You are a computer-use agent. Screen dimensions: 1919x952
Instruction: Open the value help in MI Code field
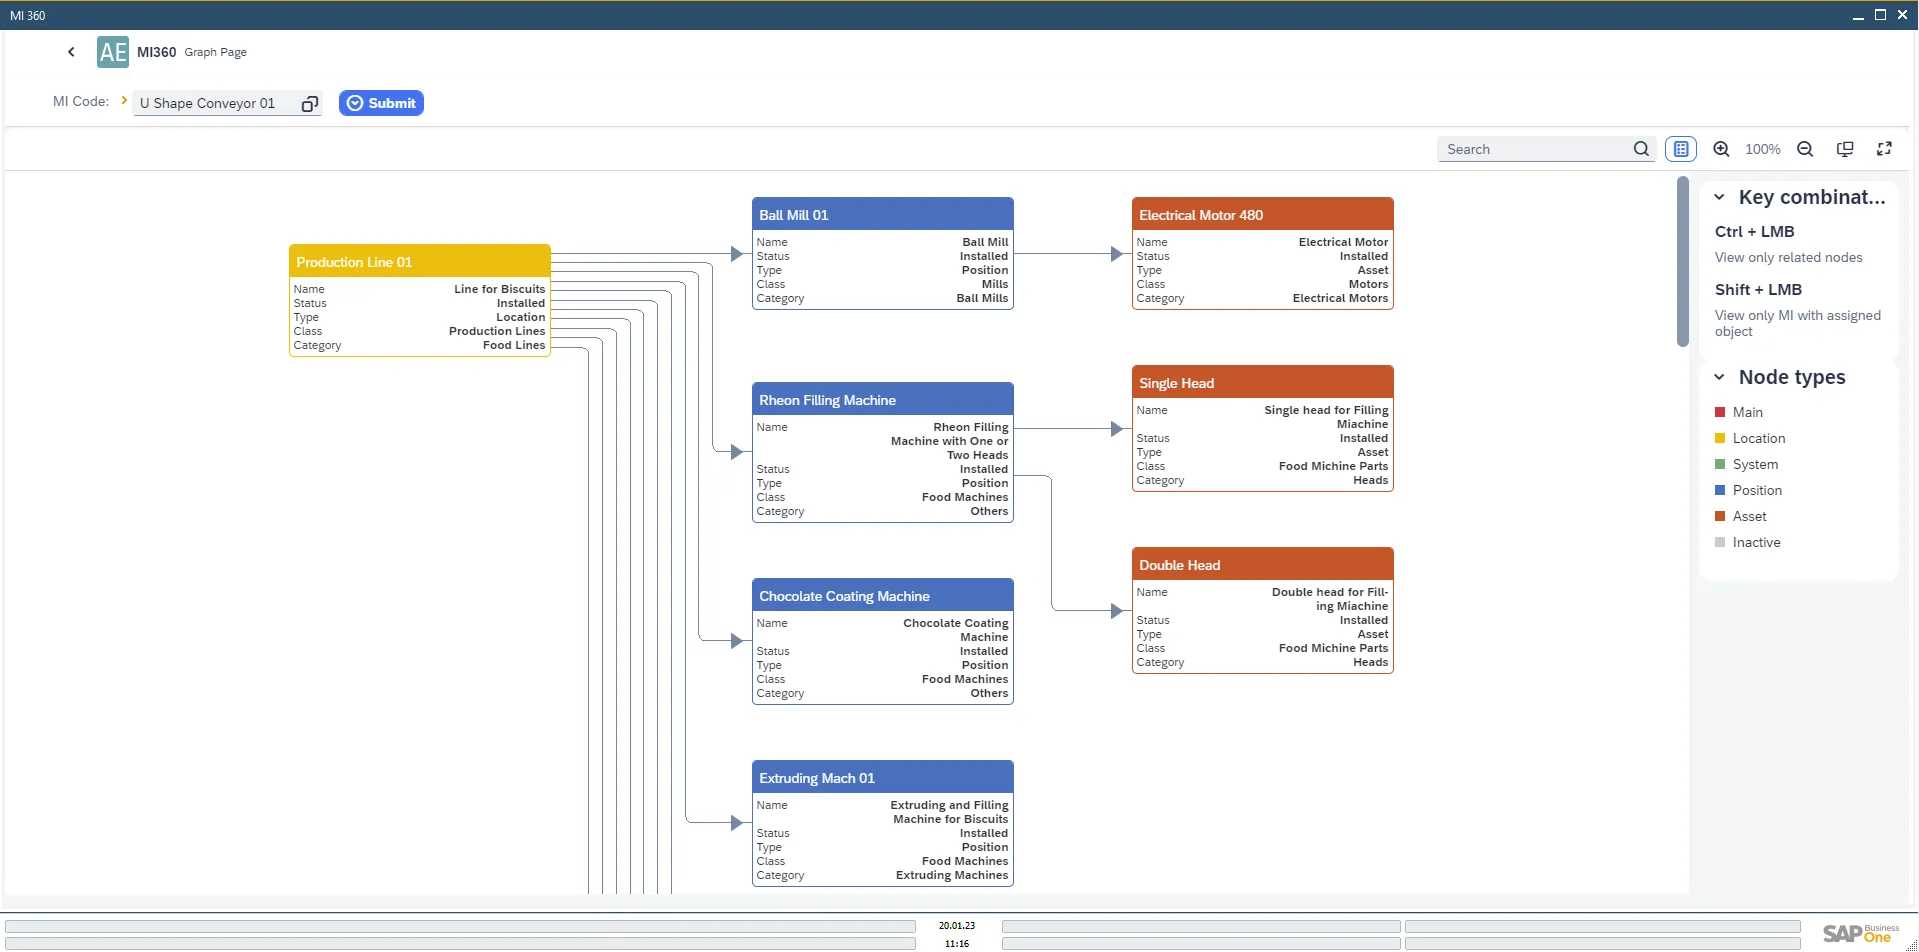(x=310, y=104)
